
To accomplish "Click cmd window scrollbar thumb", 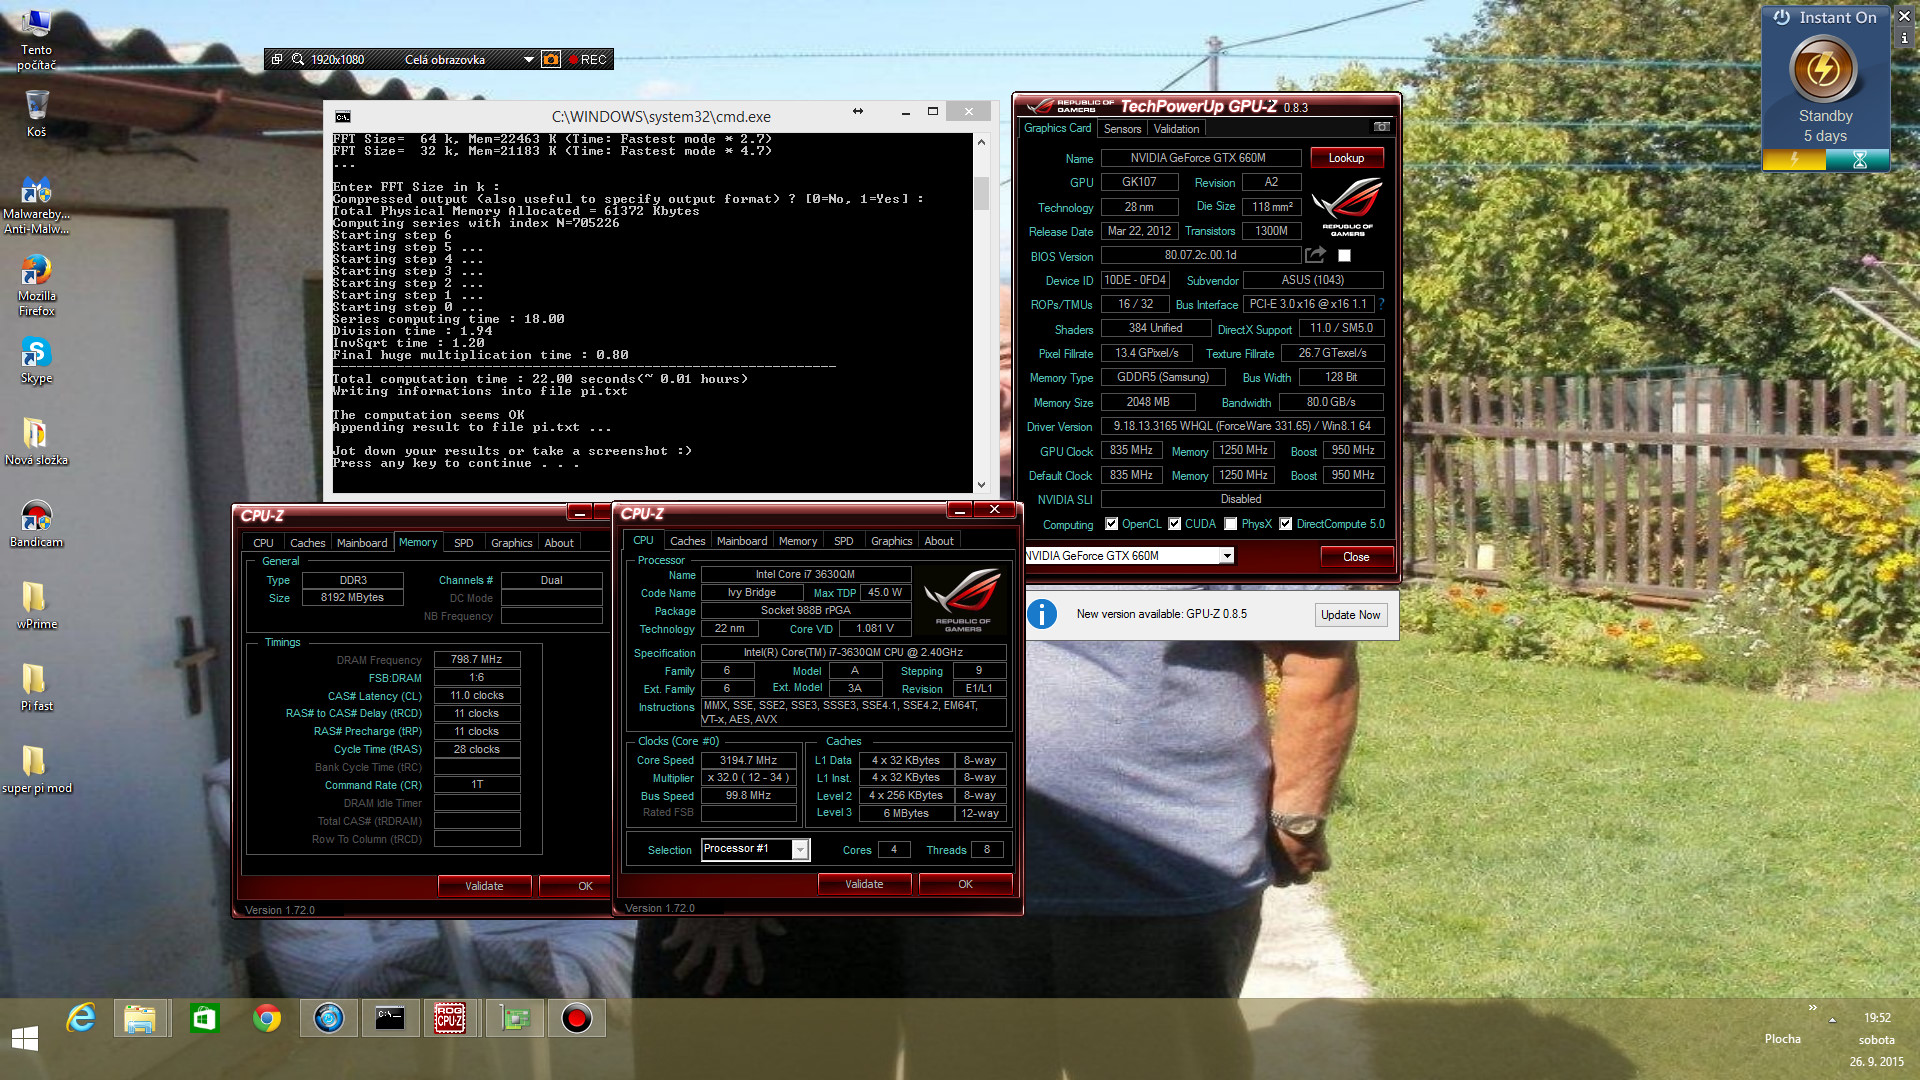I will click(x=981, y=192).
